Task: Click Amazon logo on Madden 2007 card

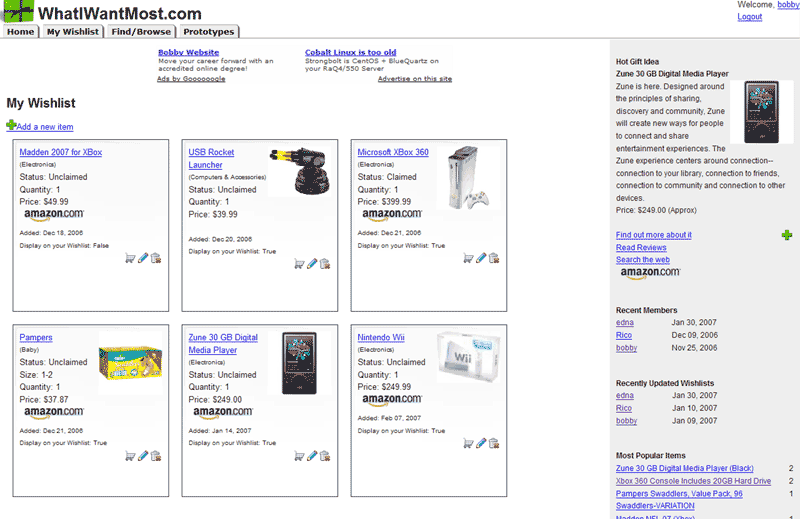Action: coord(54,215)
